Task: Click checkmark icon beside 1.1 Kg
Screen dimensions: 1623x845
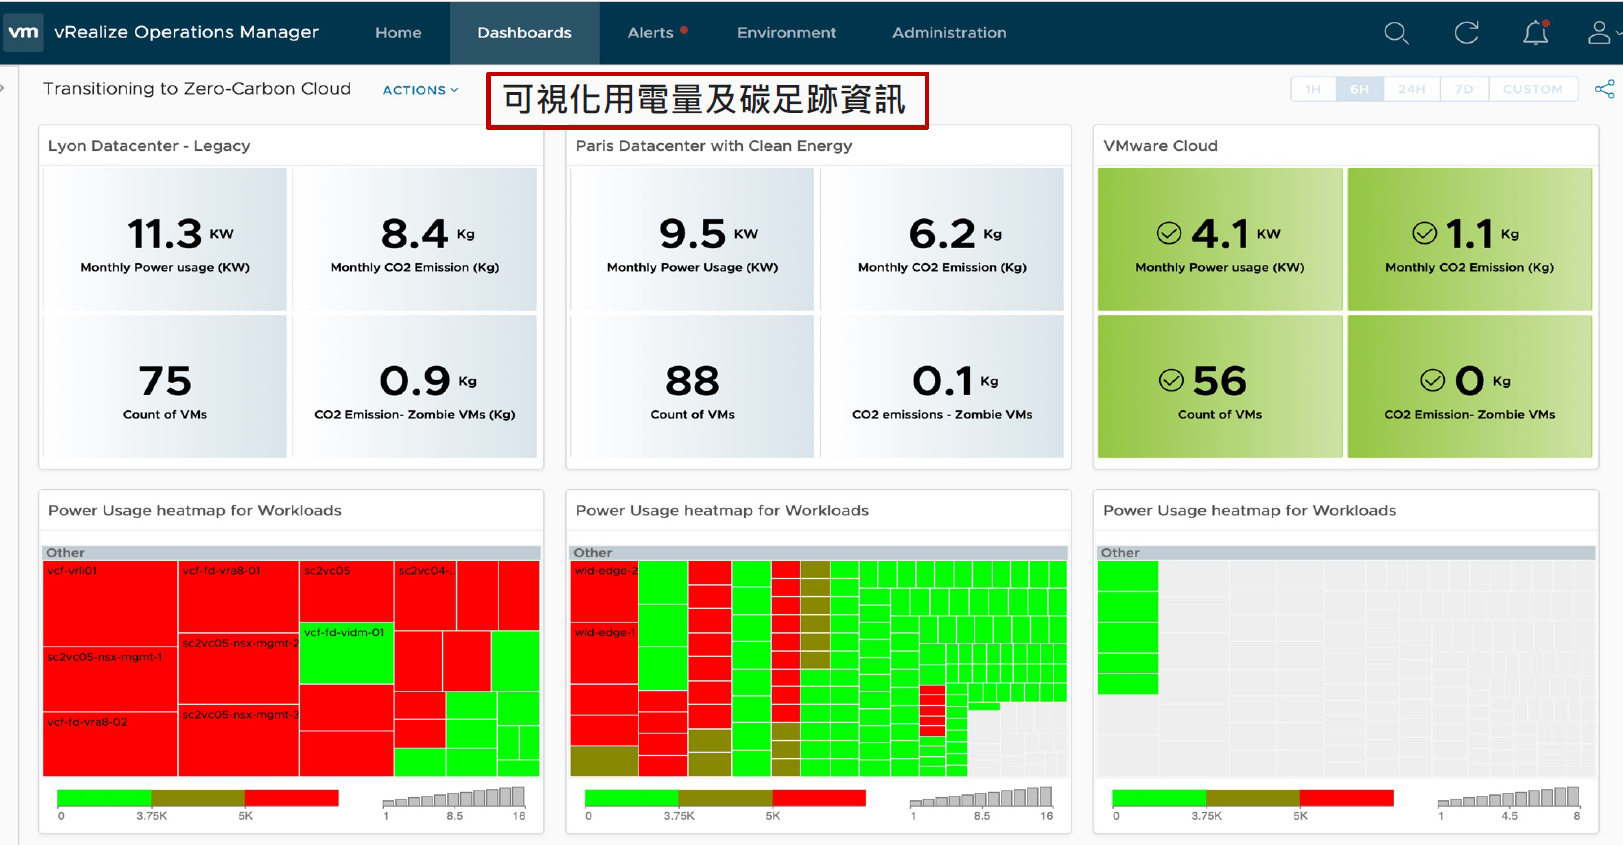Action: point(1425,233)
